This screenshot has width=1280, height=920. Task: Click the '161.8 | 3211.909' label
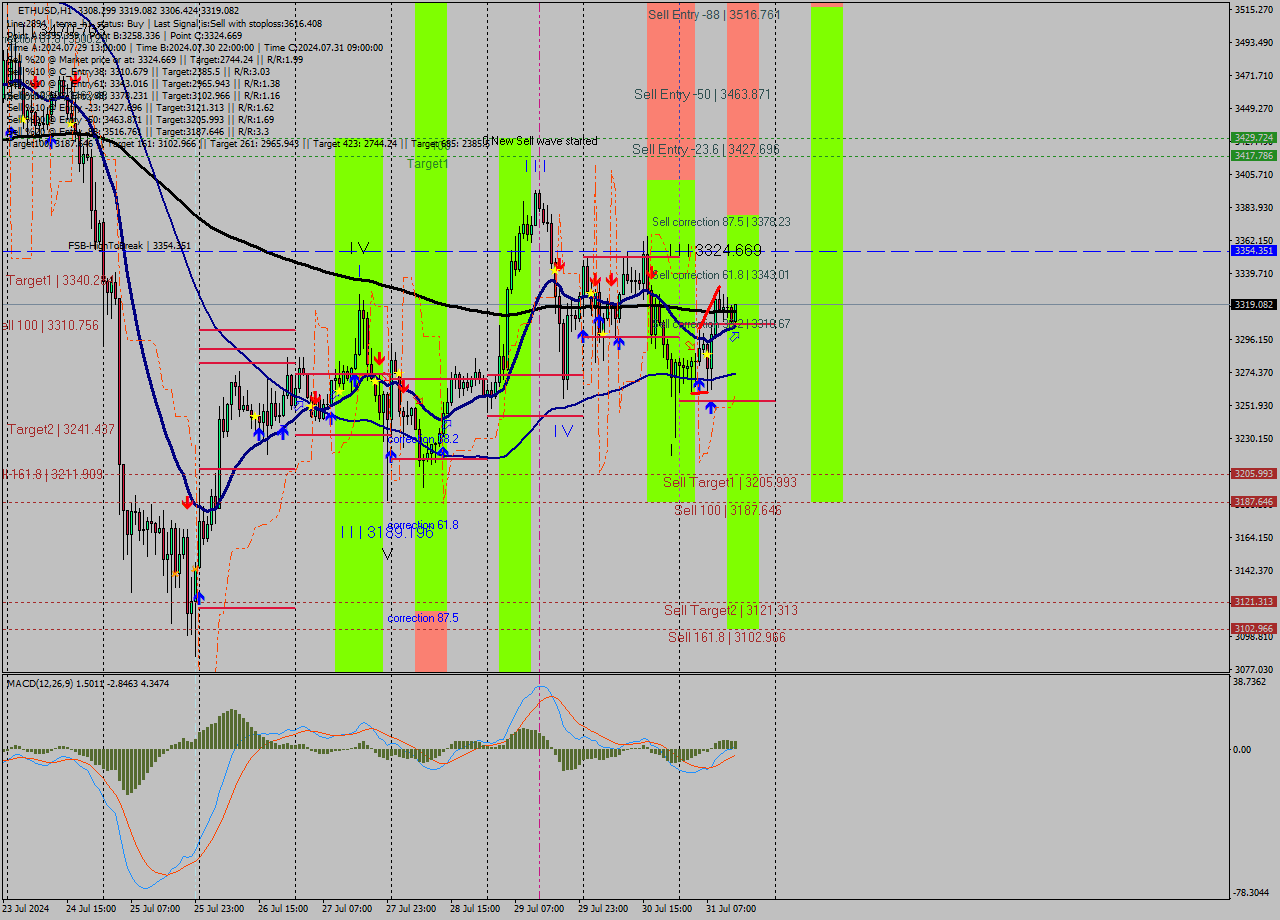click(54, 474)
